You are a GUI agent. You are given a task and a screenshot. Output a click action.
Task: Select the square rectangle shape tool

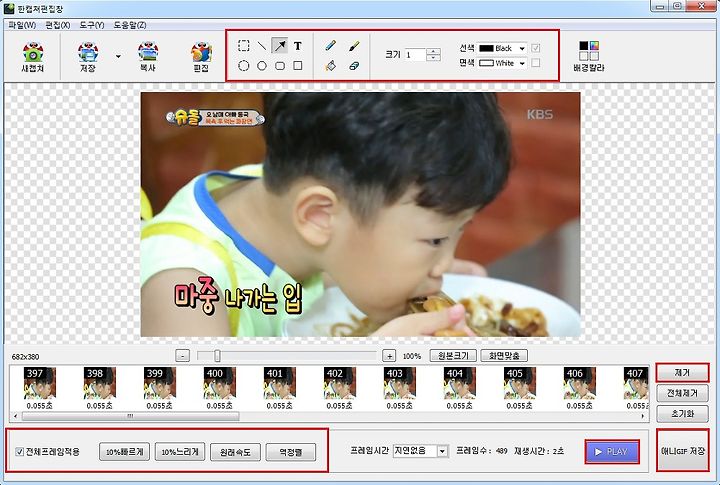coord(298,66)
